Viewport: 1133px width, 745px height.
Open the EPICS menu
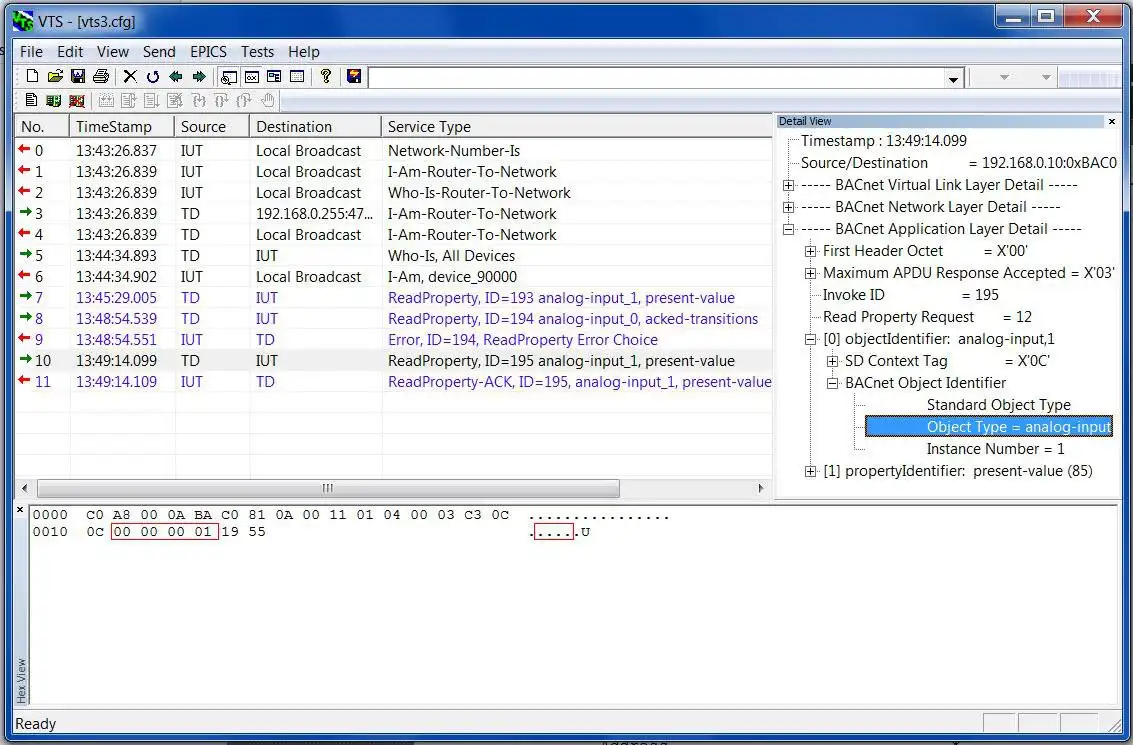[208, 52]
